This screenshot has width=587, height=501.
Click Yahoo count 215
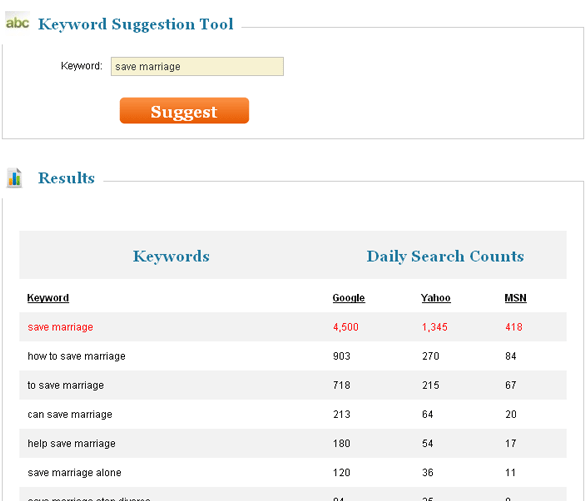point(431,385)
